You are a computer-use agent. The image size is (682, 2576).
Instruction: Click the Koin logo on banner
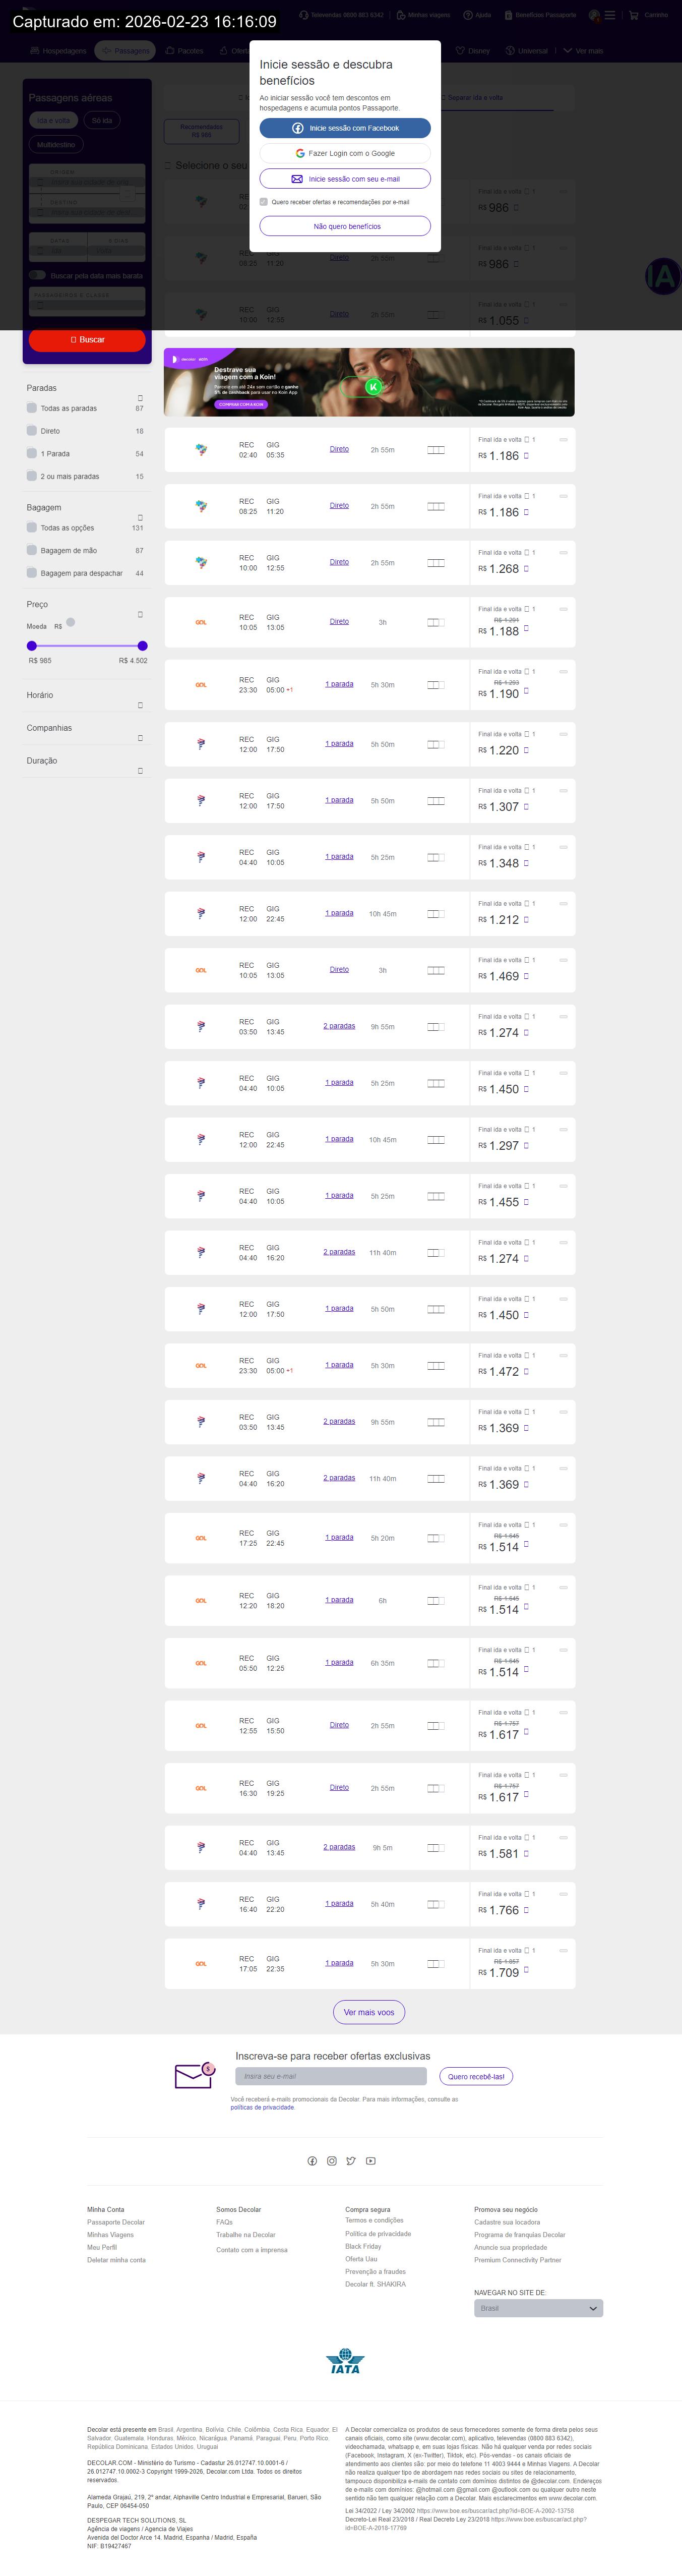point(373,387)
